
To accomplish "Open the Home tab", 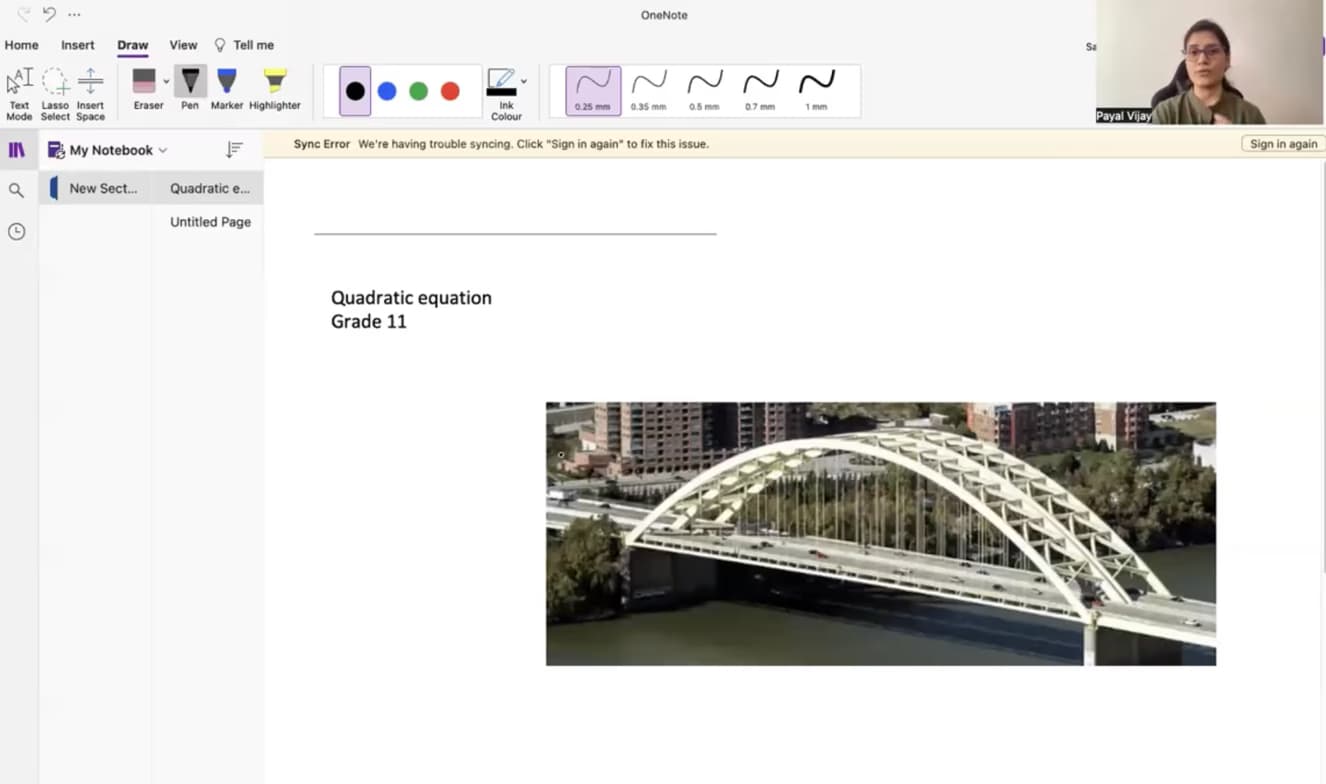I will click(21, 45).
